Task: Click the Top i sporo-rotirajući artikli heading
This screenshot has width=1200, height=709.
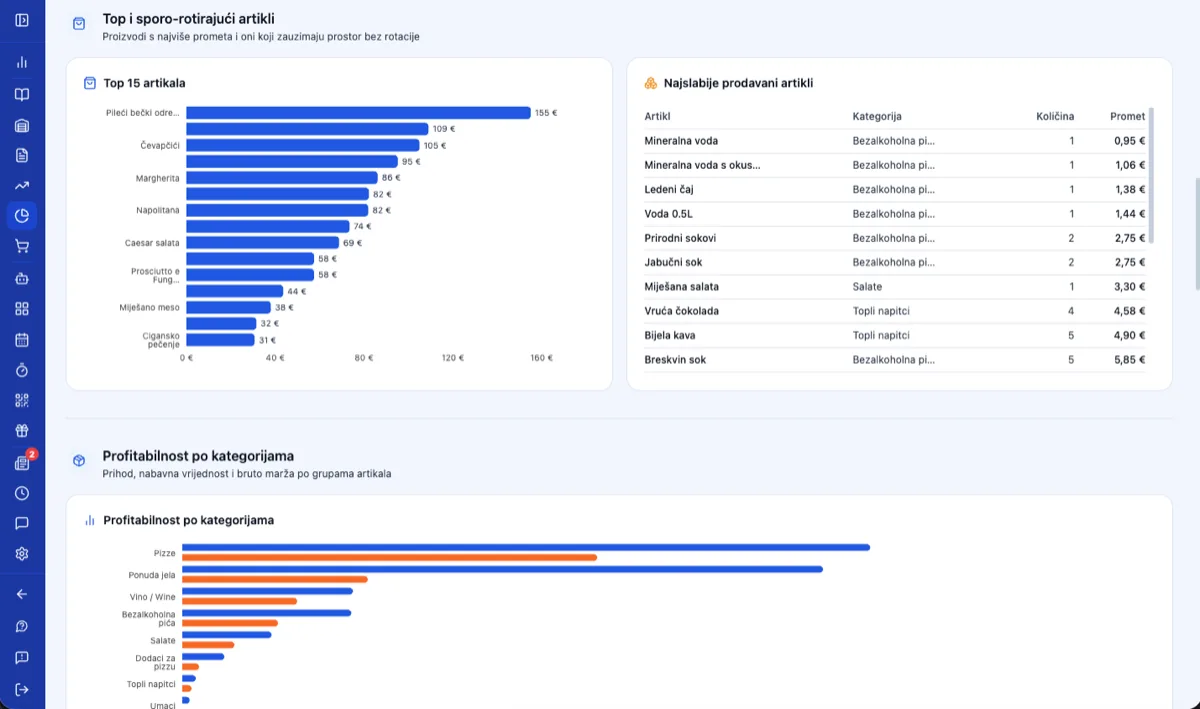Action: [188, 19]
